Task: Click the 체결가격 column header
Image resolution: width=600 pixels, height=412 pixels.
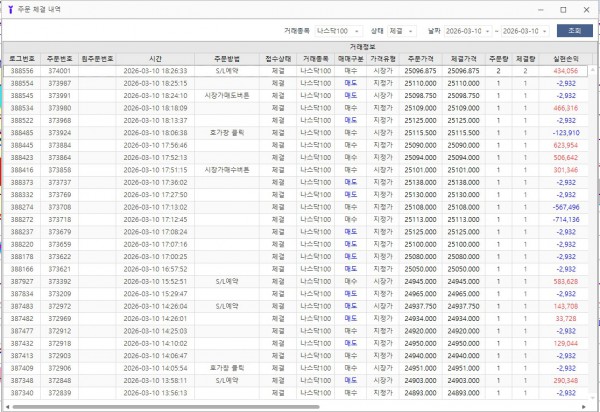Action: tap(464, 59)
